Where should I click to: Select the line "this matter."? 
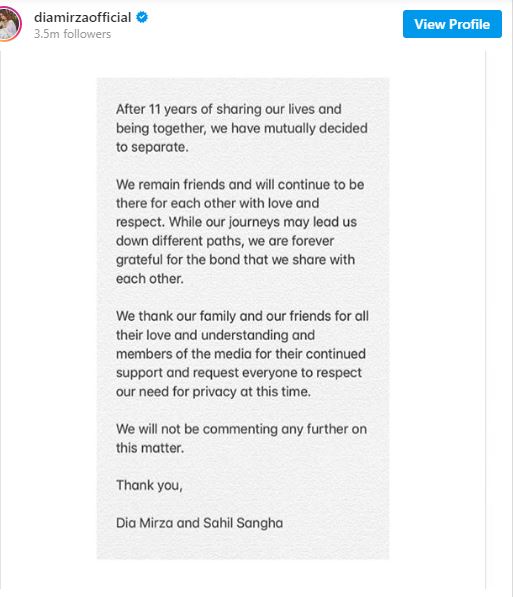150,448
